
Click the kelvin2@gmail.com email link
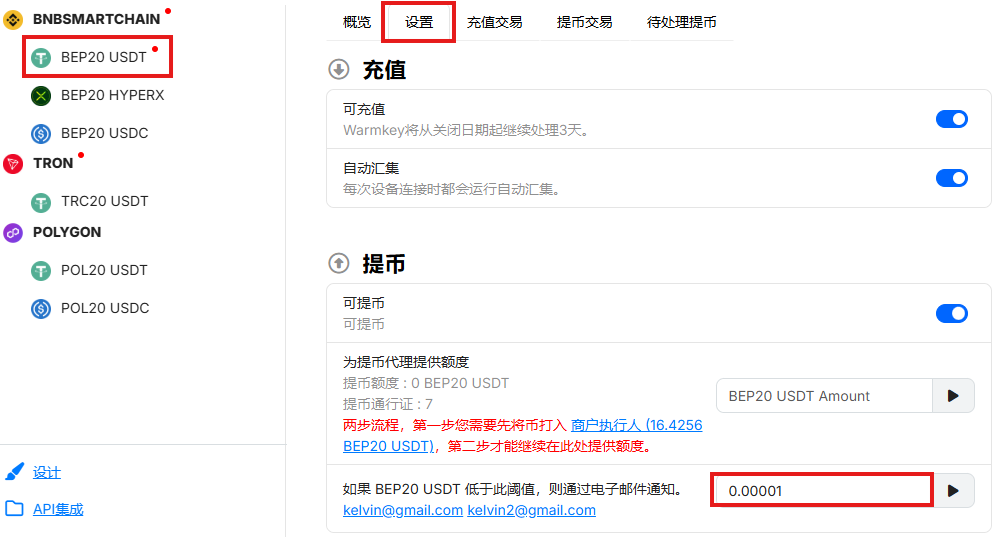tap(532, 510)
